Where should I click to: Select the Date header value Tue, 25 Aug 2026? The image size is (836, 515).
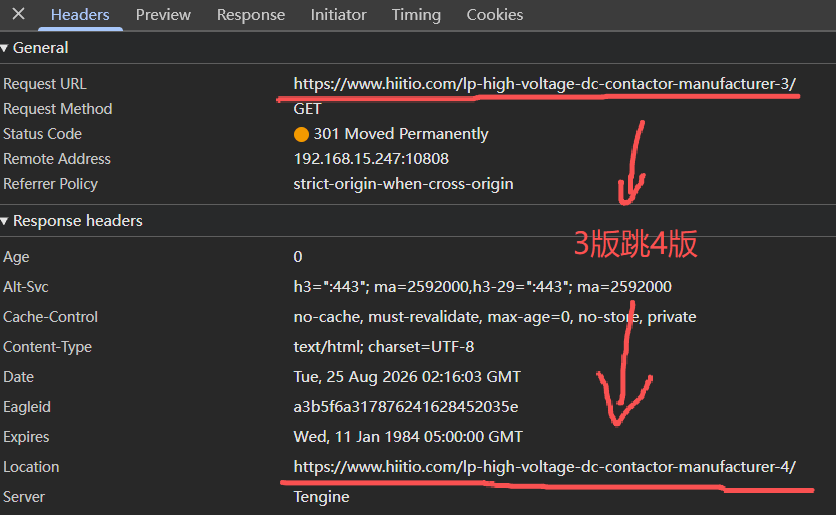click(407, 377)
